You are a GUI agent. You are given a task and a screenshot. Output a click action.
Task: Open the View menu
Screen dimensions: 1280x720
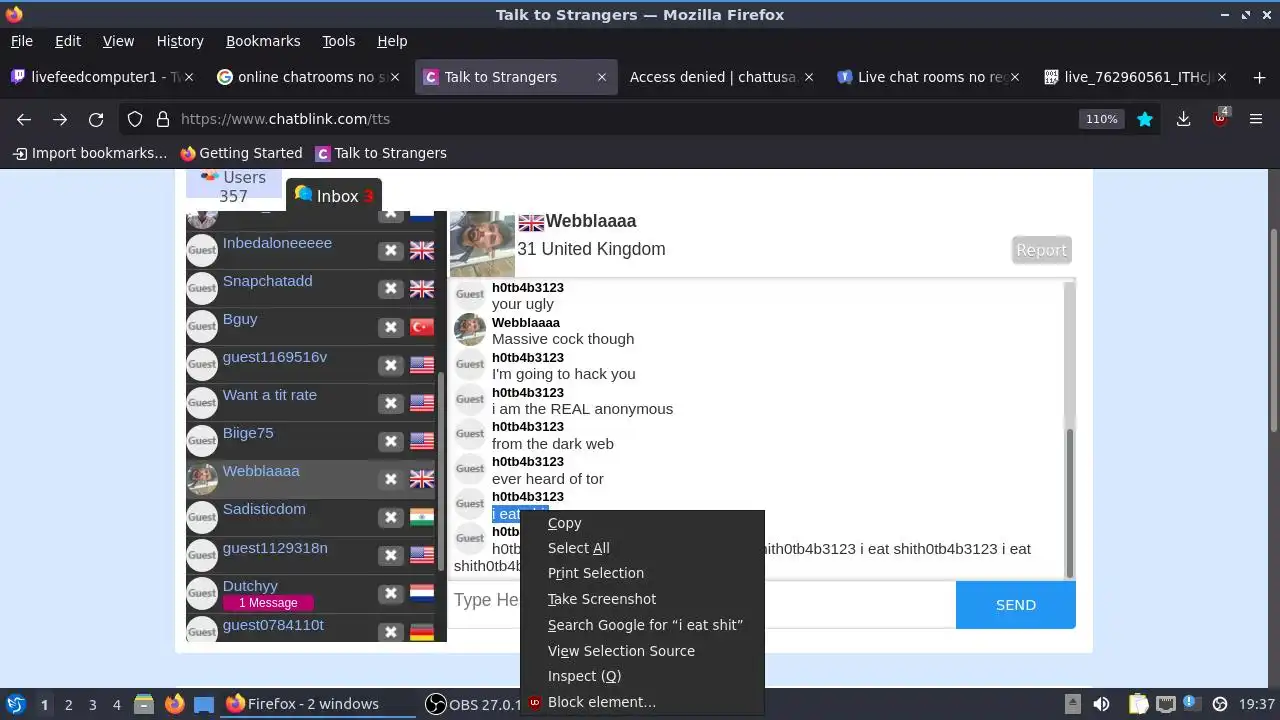(x=118, y=41)
